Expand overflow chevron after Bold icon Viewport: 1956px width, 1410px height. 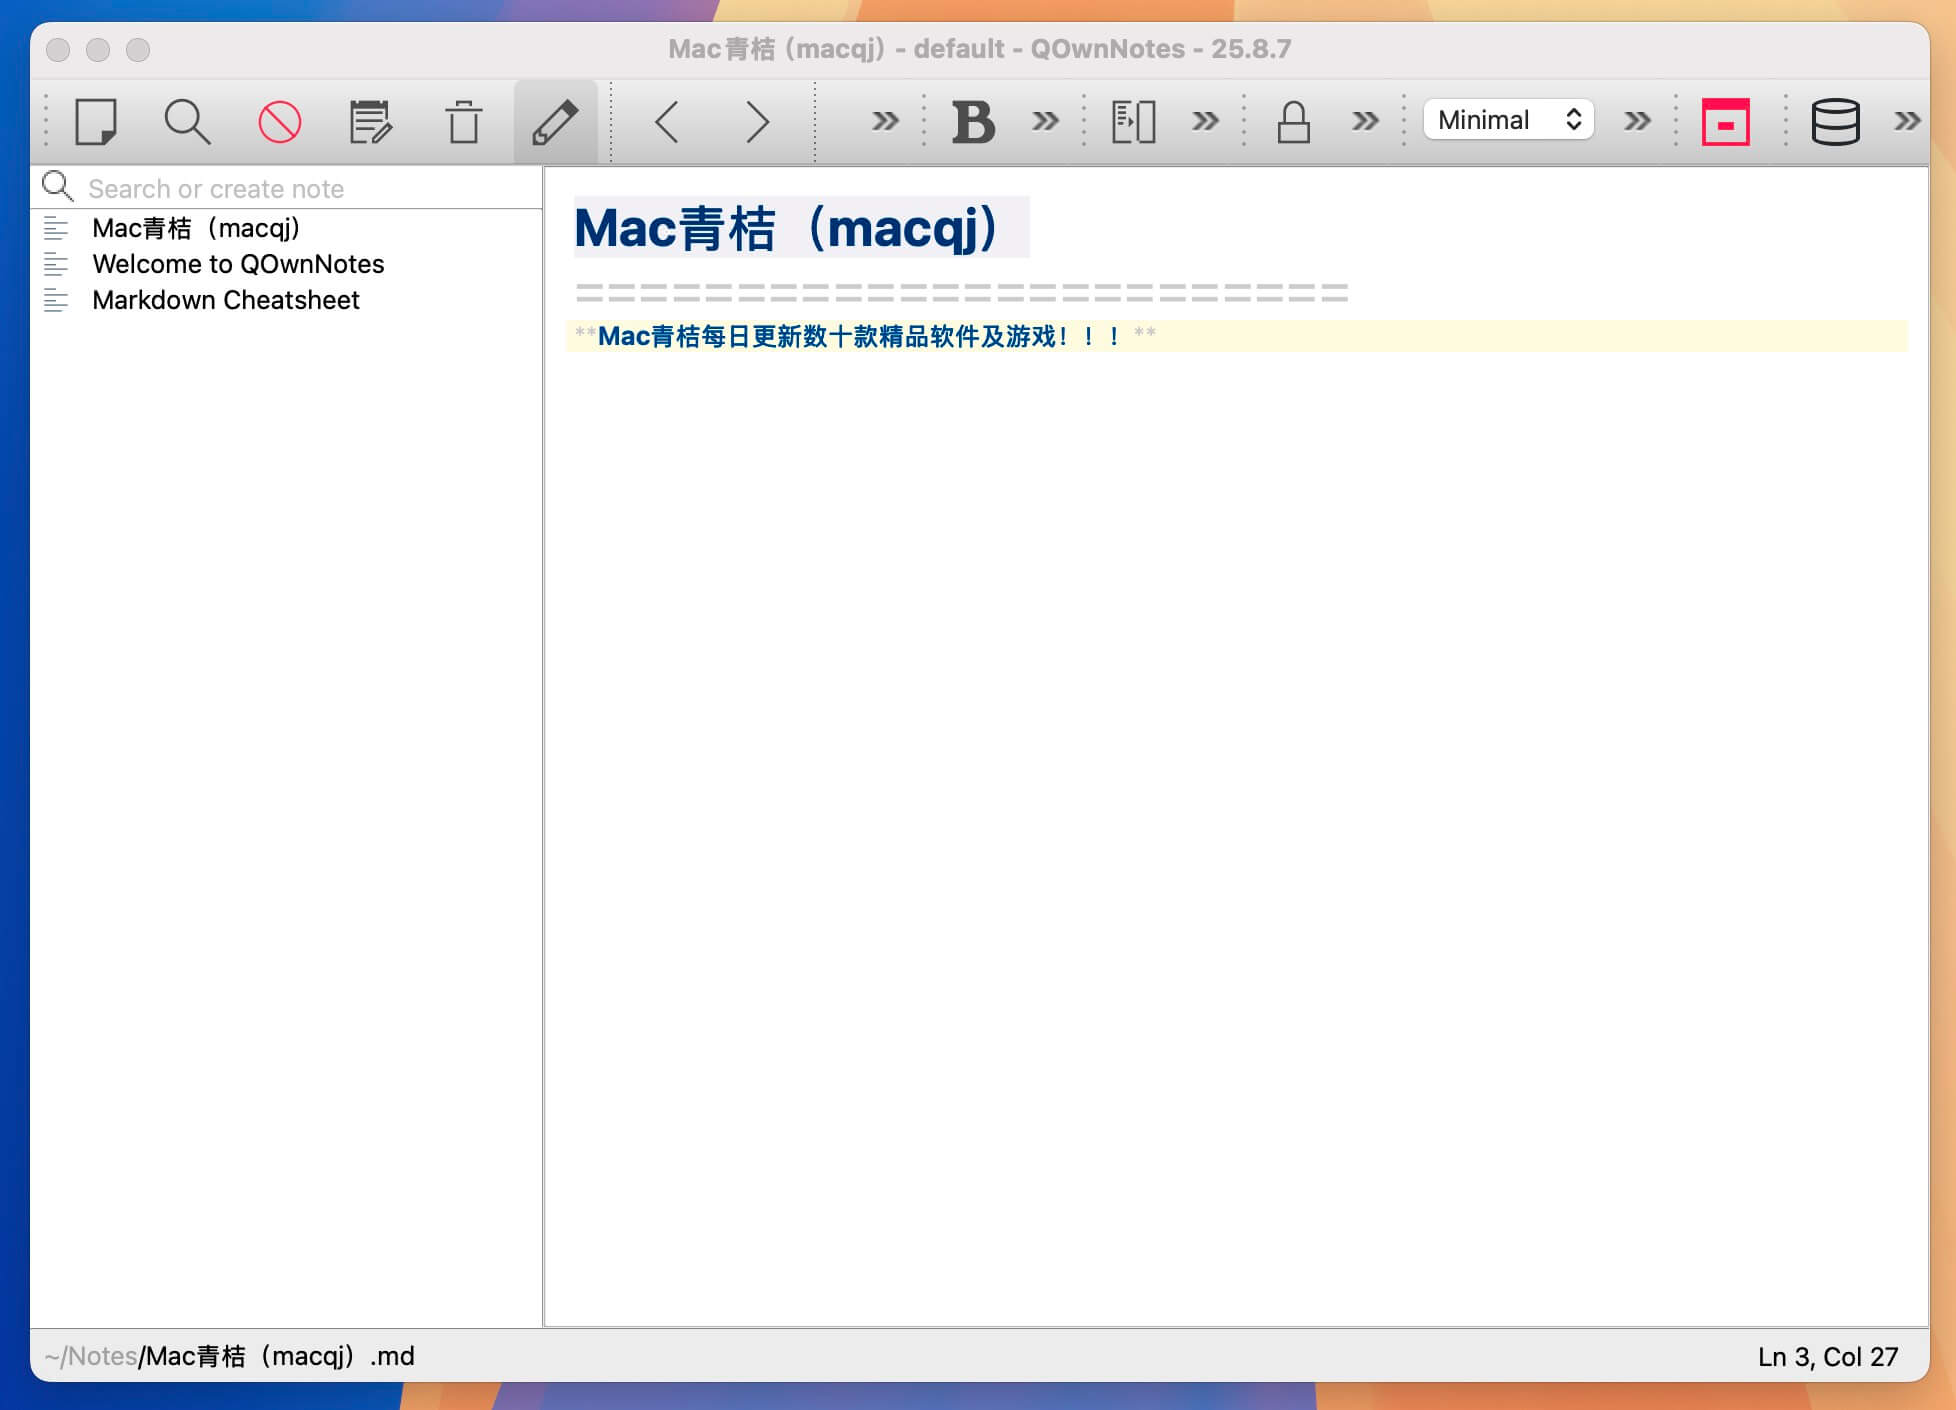pyautogui.click(x=1045, y=122)
